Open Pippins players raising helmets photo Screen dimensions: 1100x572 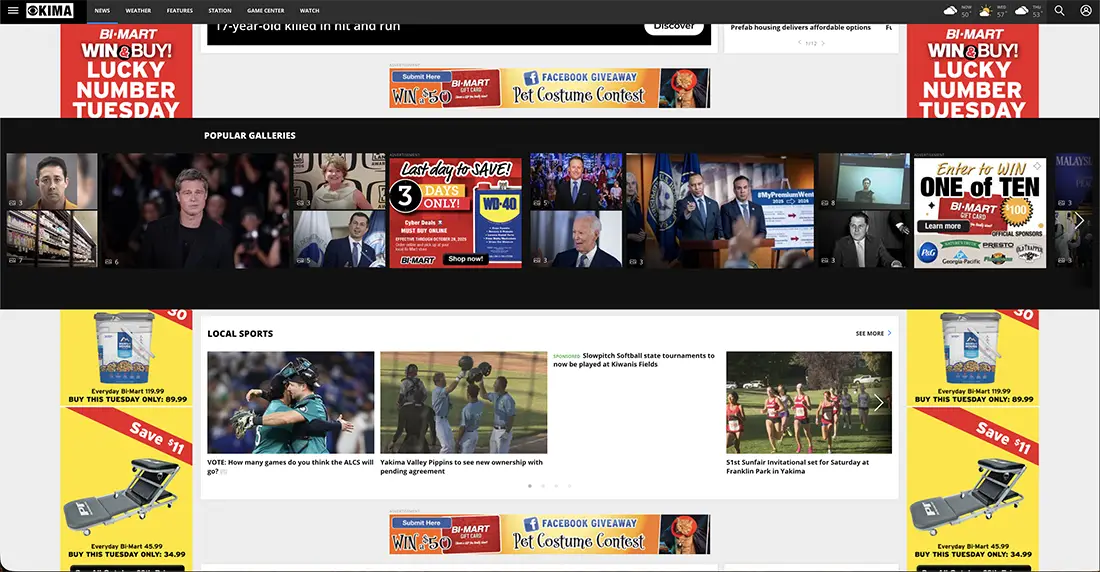tap(464, 402)
